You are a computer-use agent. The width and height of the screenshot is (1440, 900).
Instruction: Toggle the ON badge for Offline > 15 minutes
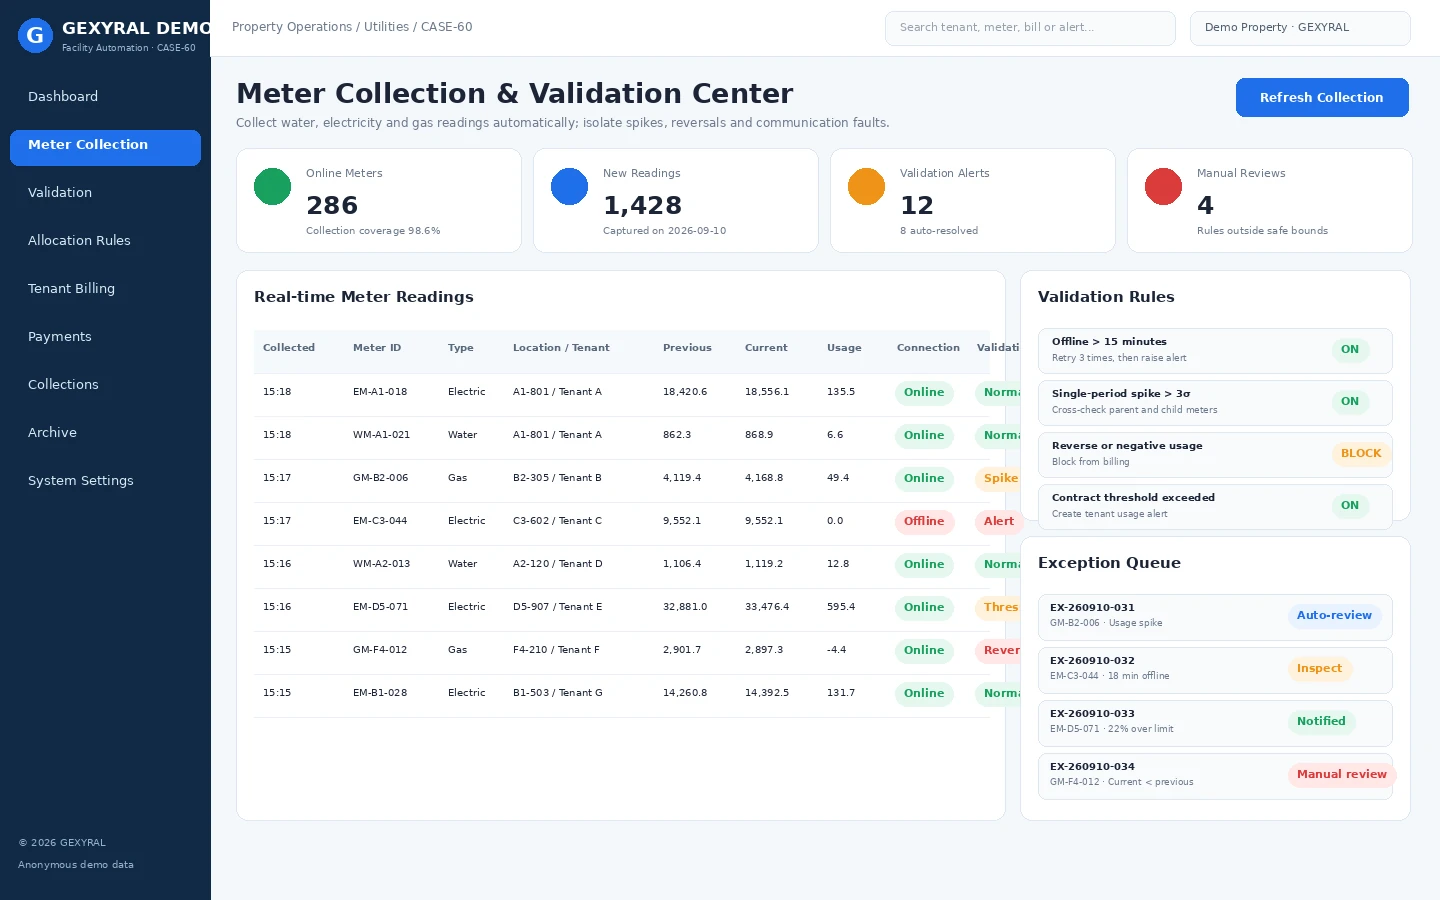pos(1350,350)
